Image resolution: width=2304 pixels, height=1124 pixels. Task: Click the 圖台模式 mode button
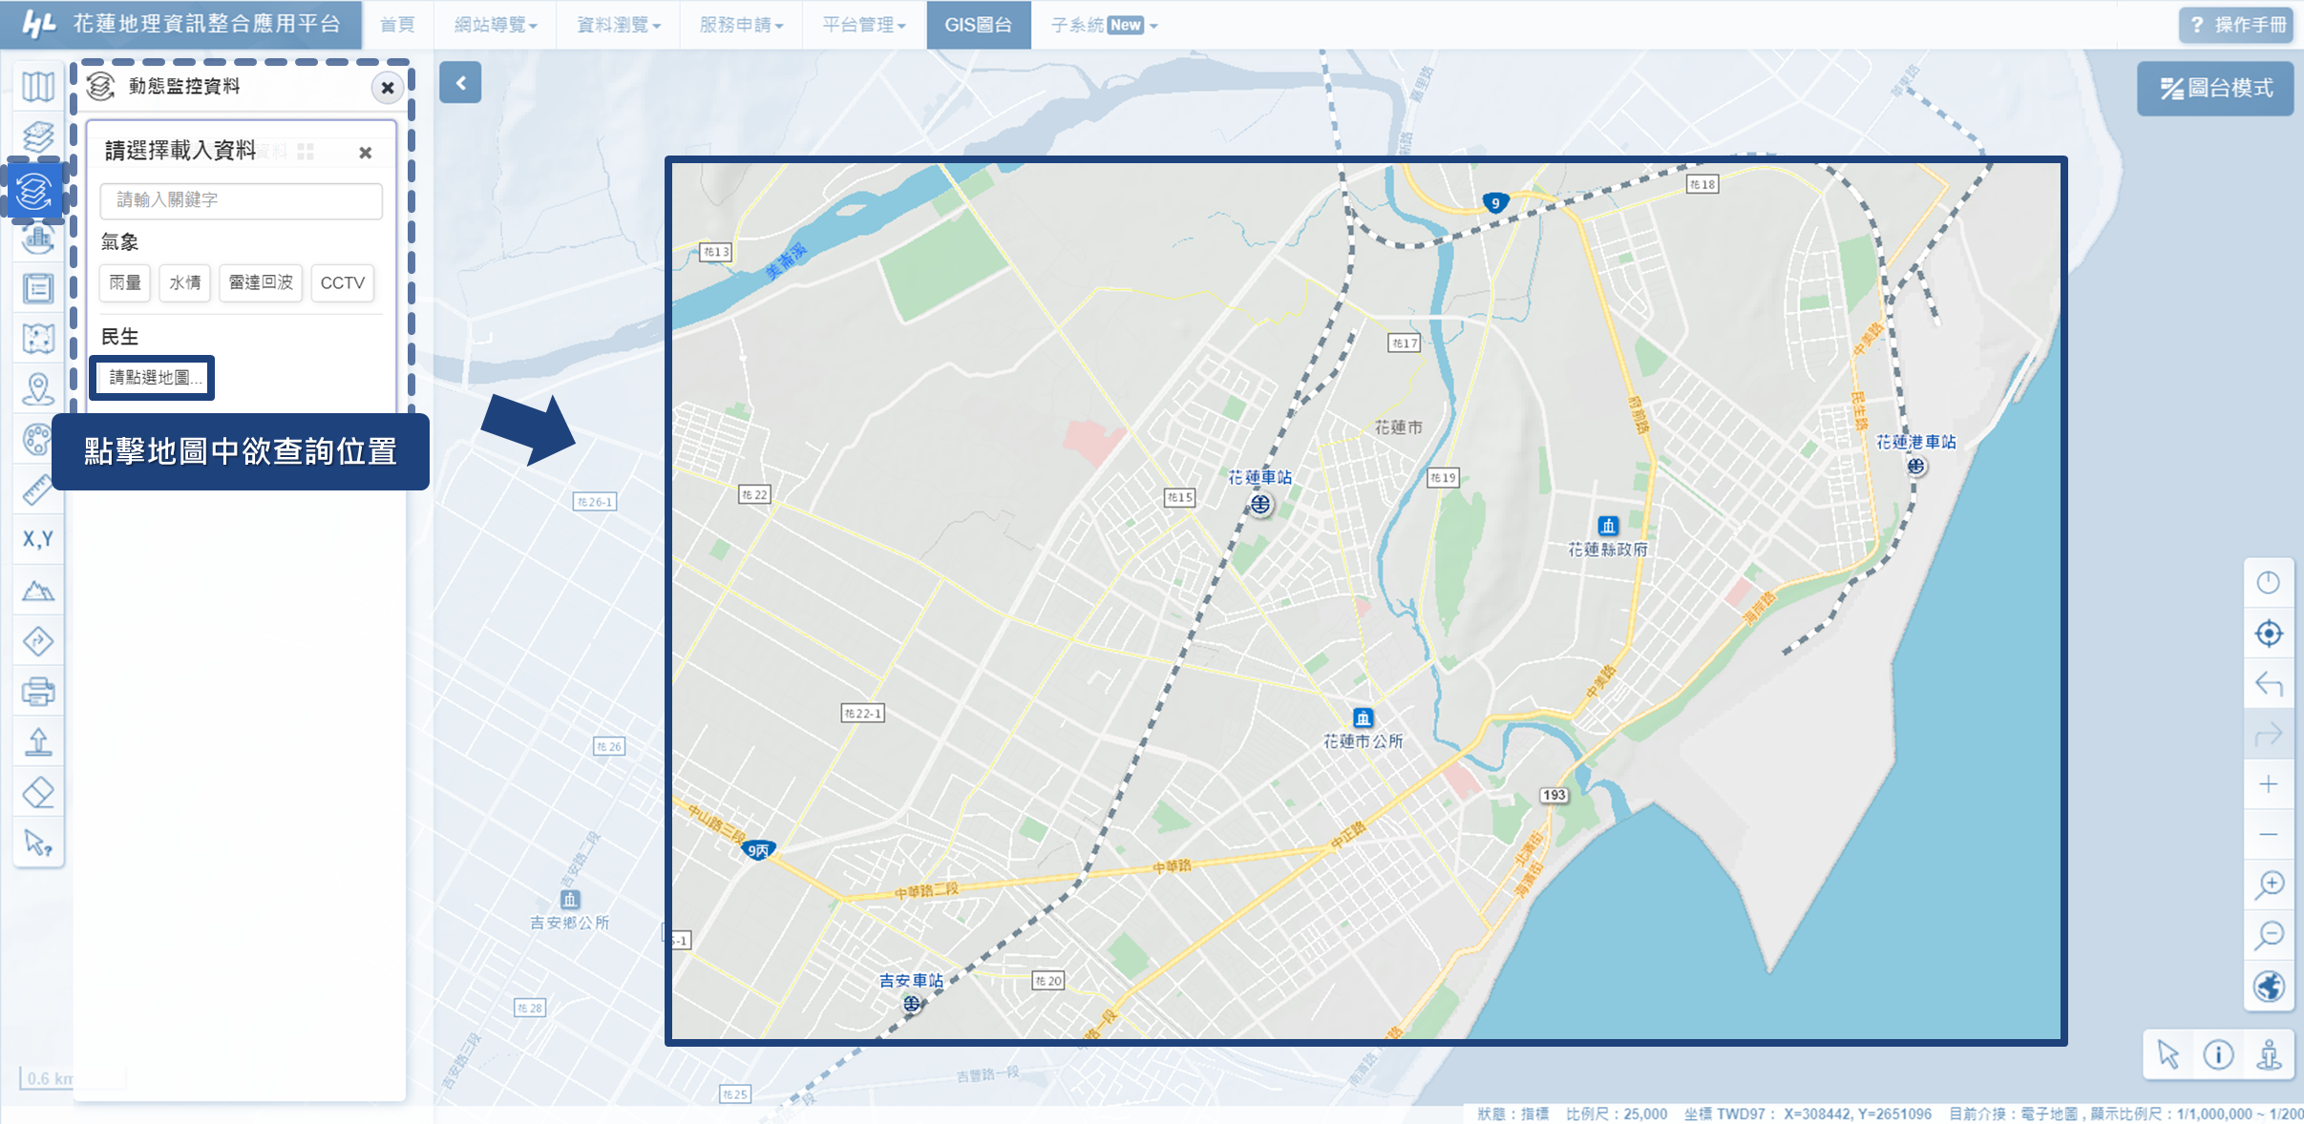point(2215,89)
